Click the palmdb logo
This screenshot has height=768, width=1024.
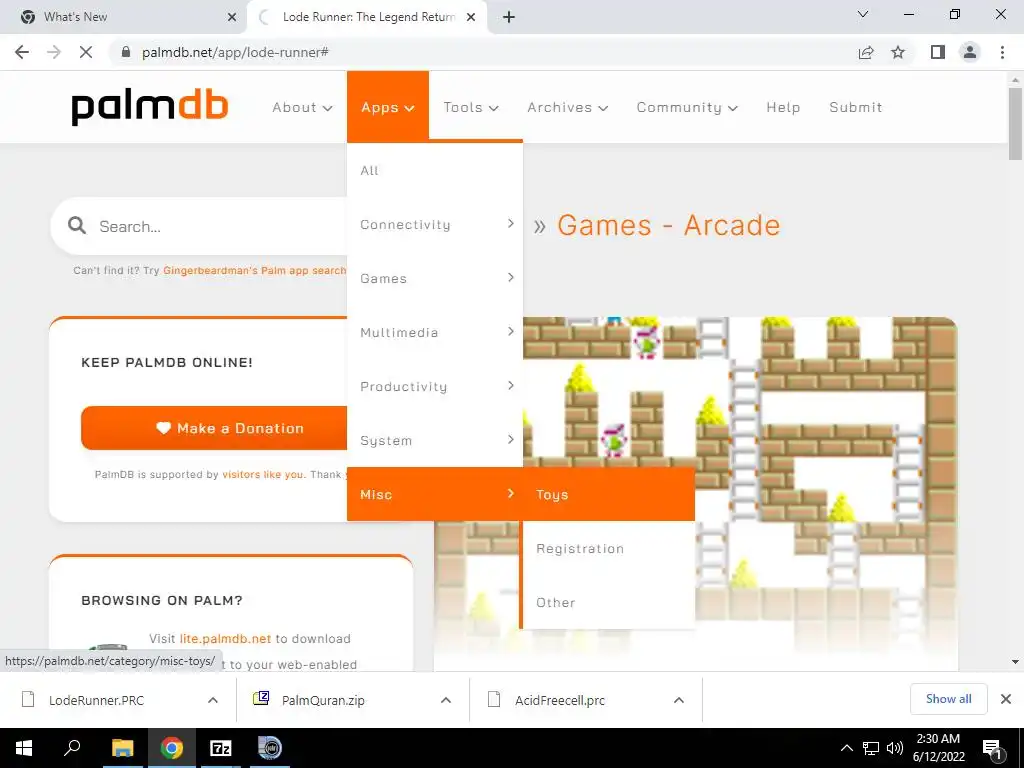pyautogui.click(x=150, y=107)
